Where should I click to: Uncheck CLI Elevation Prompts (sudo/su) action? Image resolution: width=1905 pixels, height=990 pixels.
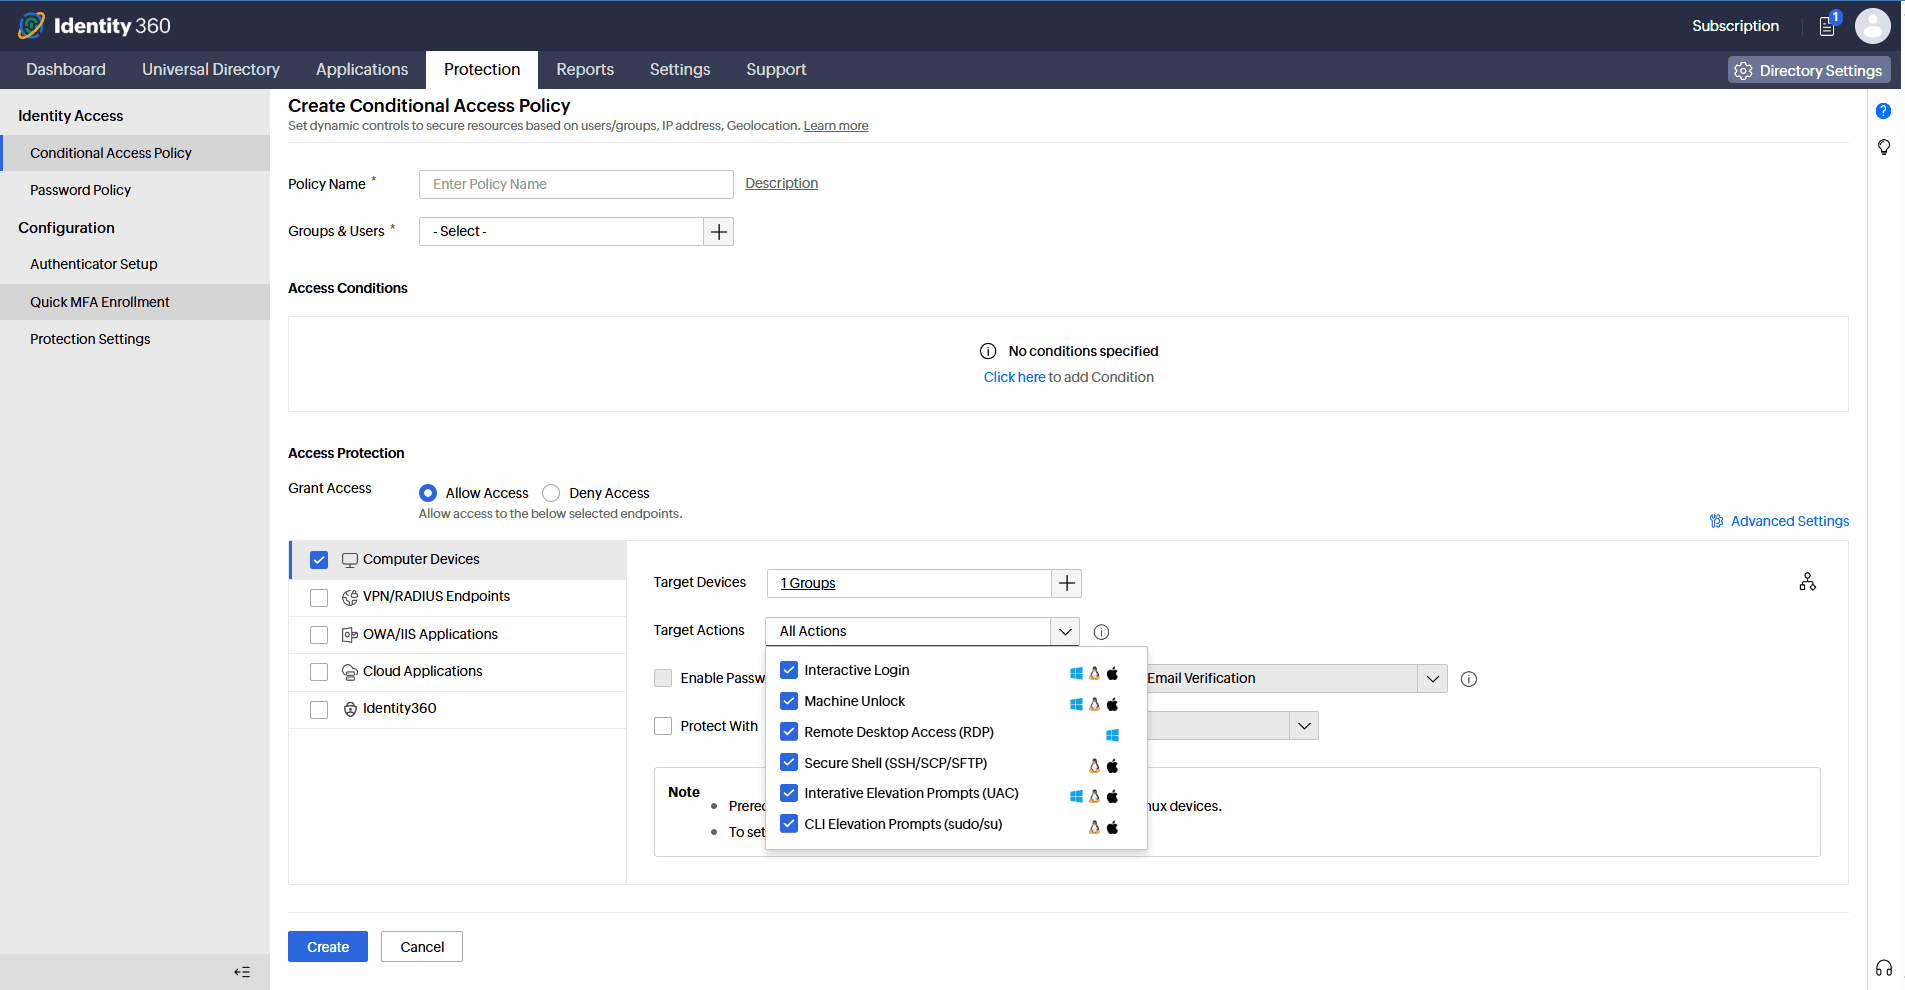pyautogui.click(x=789, y=824)
